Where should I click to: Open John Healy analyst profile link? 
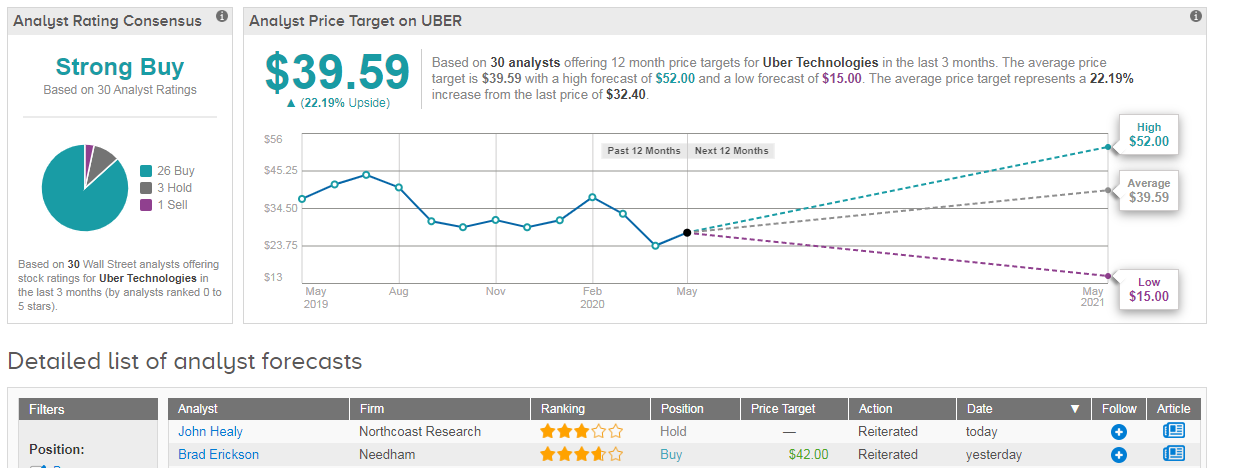click(210, 432)
